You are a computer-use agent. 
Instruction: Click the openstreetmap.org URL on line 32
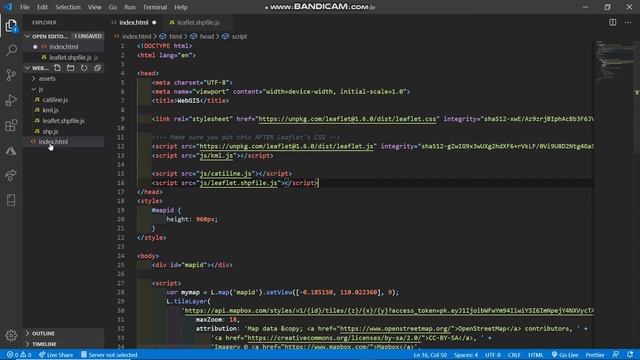point(396,329)
